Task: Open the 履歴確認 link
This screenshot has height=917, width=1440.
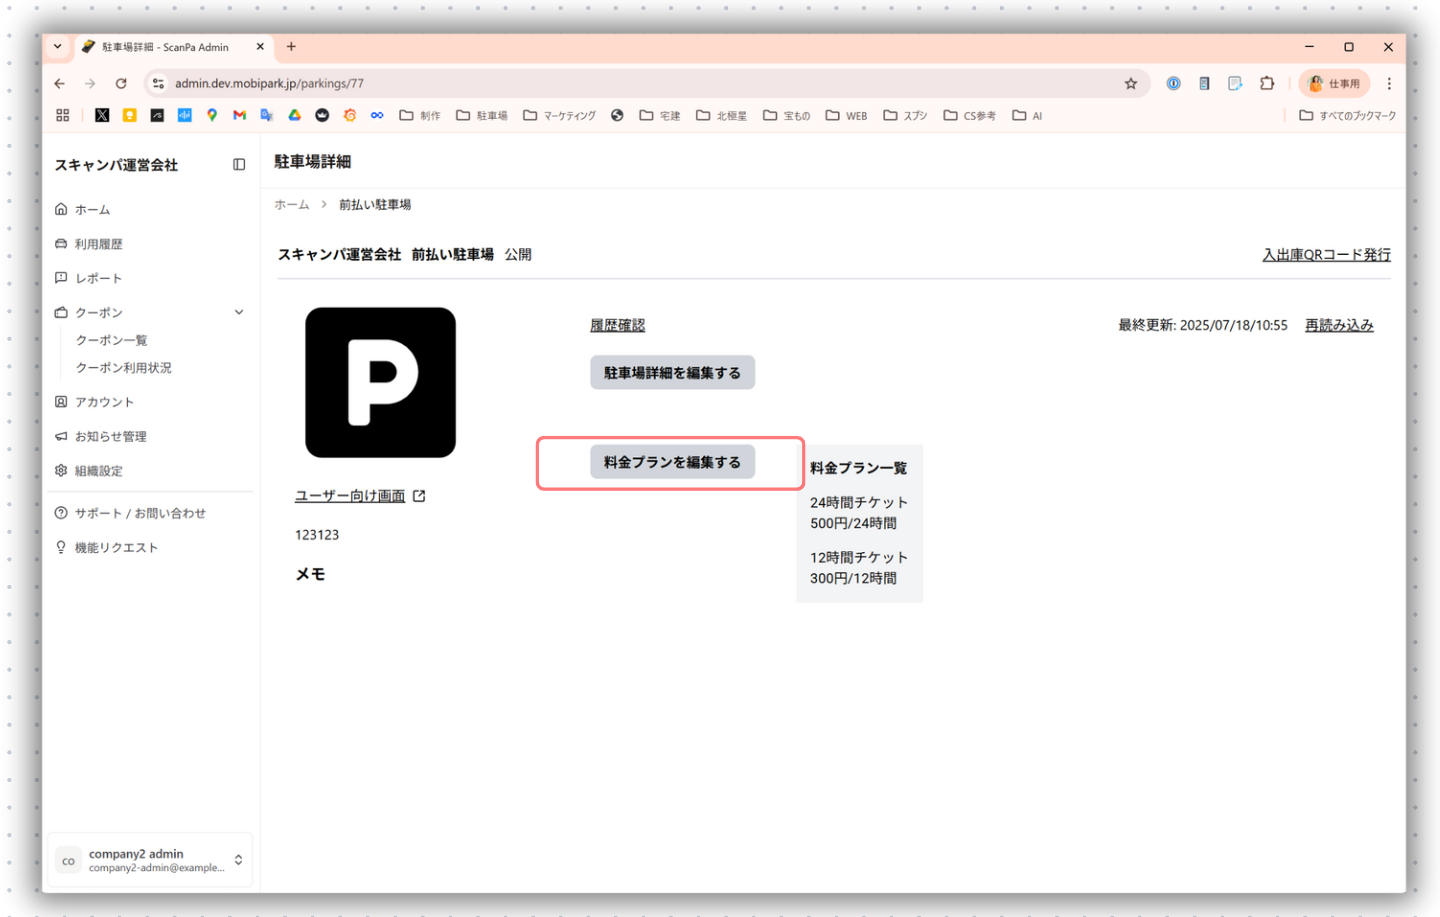Action: 617,325
